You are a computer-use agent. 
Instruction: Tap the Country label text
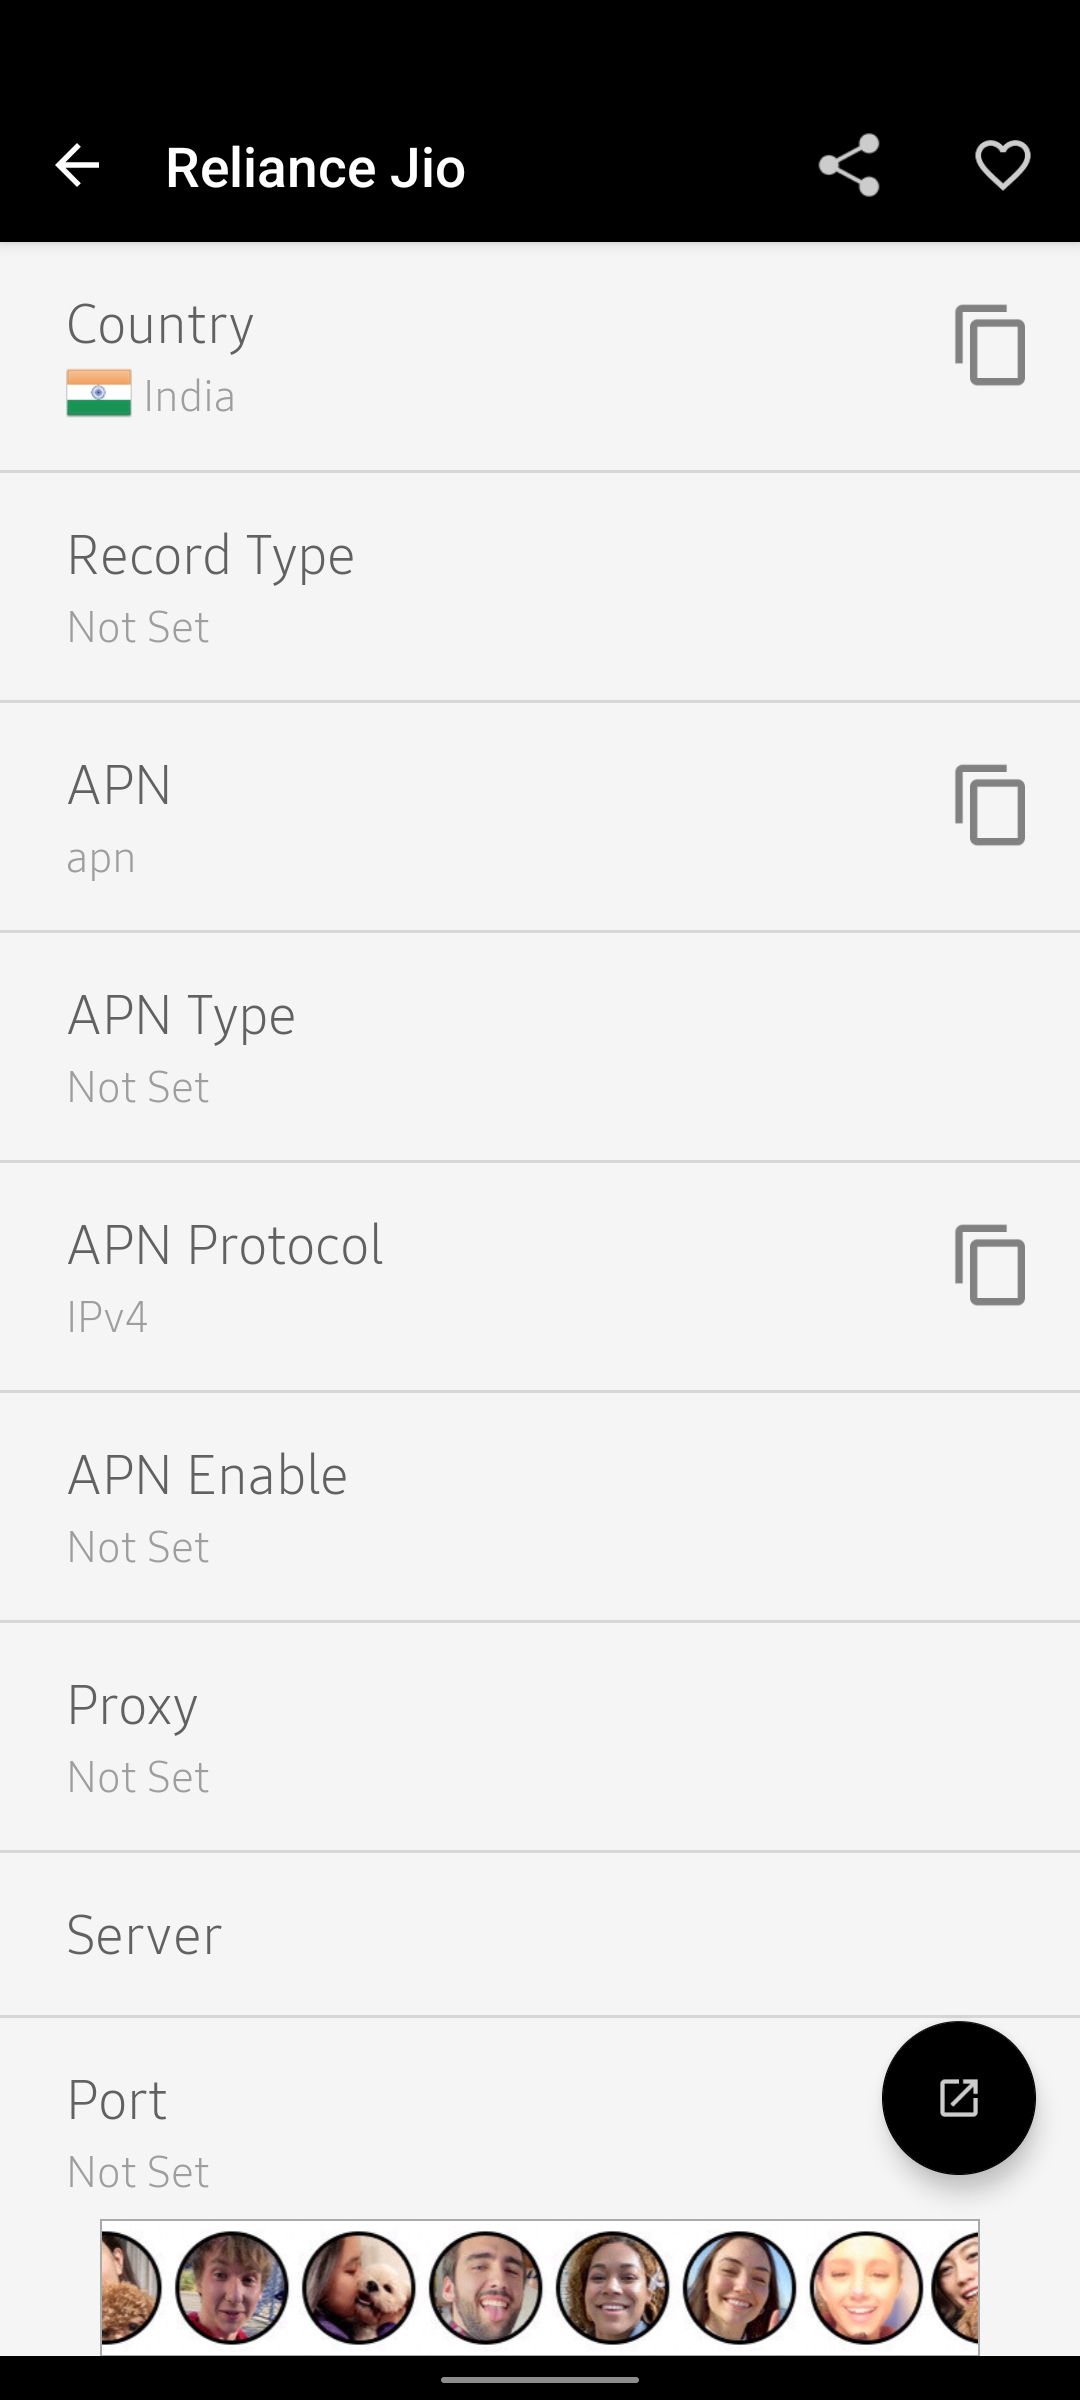click(x=160, y=324)
